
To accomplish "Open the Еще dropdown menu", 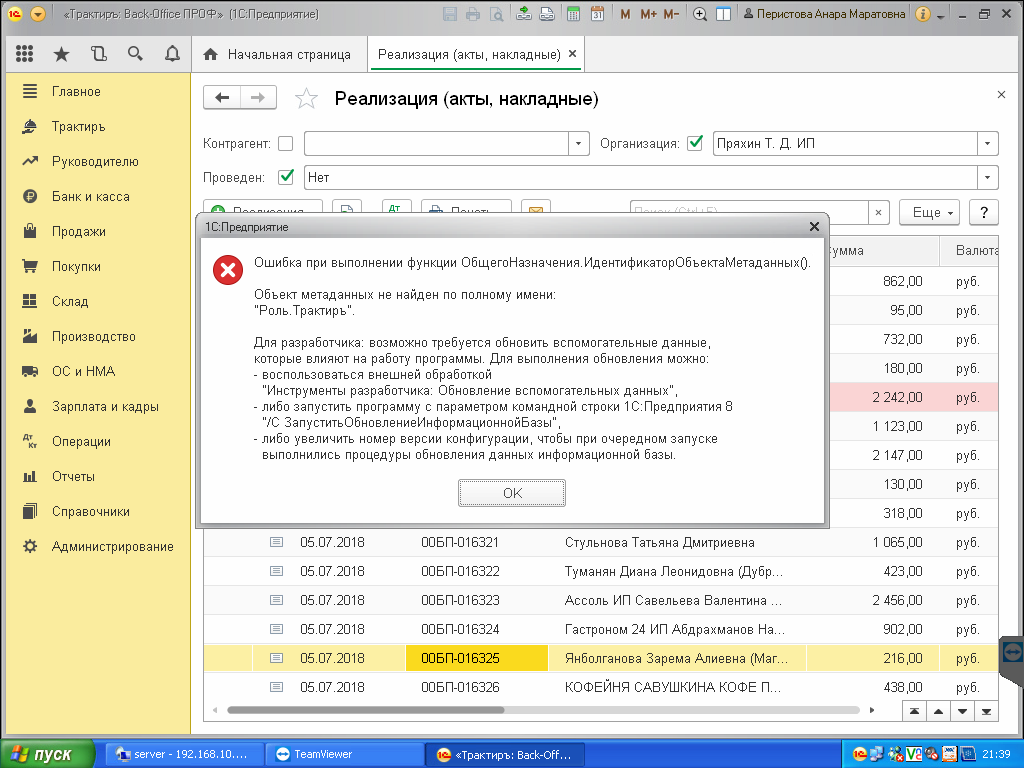I will coord(930,212).
